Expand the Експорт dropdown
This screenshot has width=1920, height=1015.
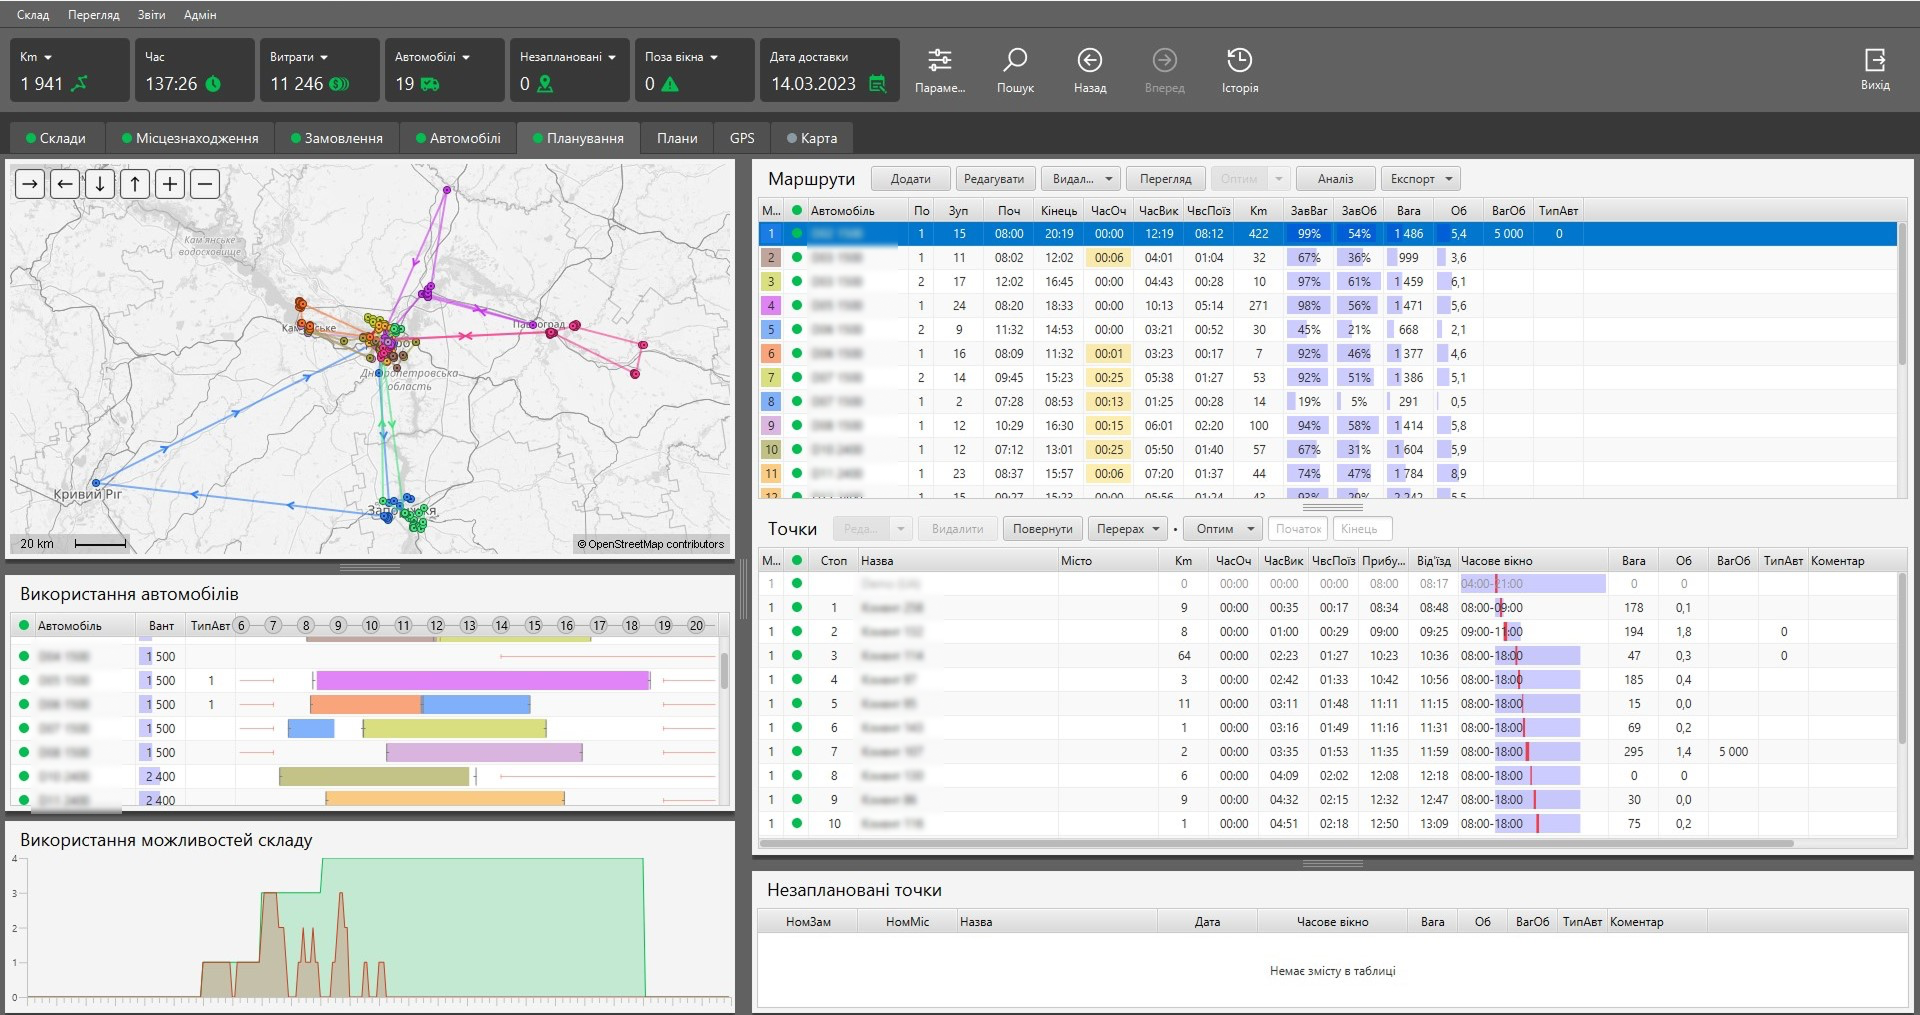[1420, 179]
